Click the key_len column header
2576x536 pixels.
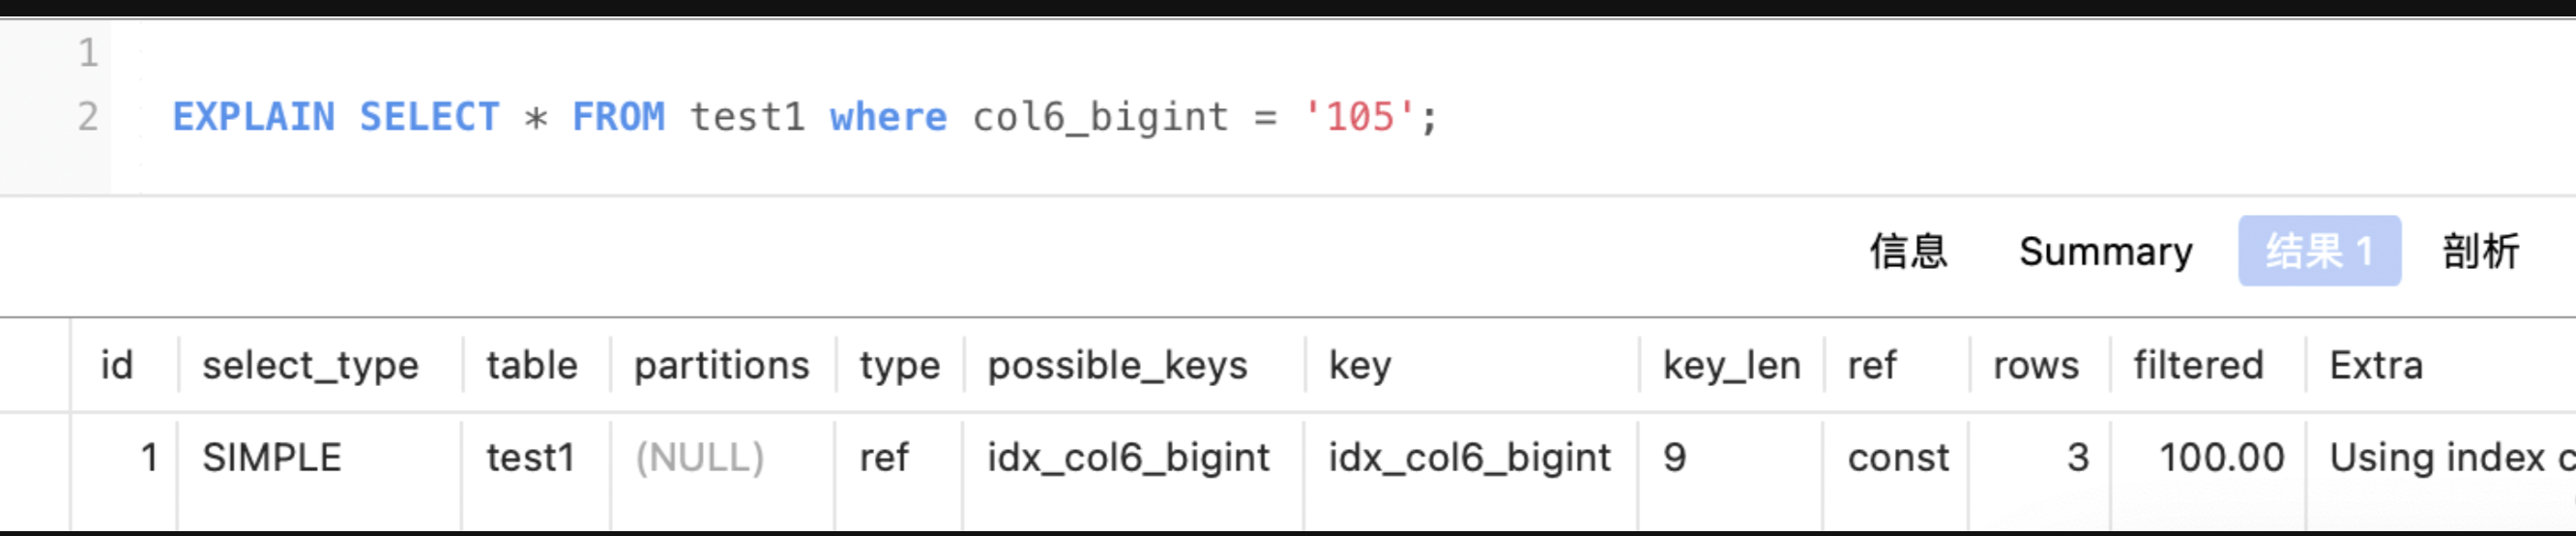(x=1731, y=366)
